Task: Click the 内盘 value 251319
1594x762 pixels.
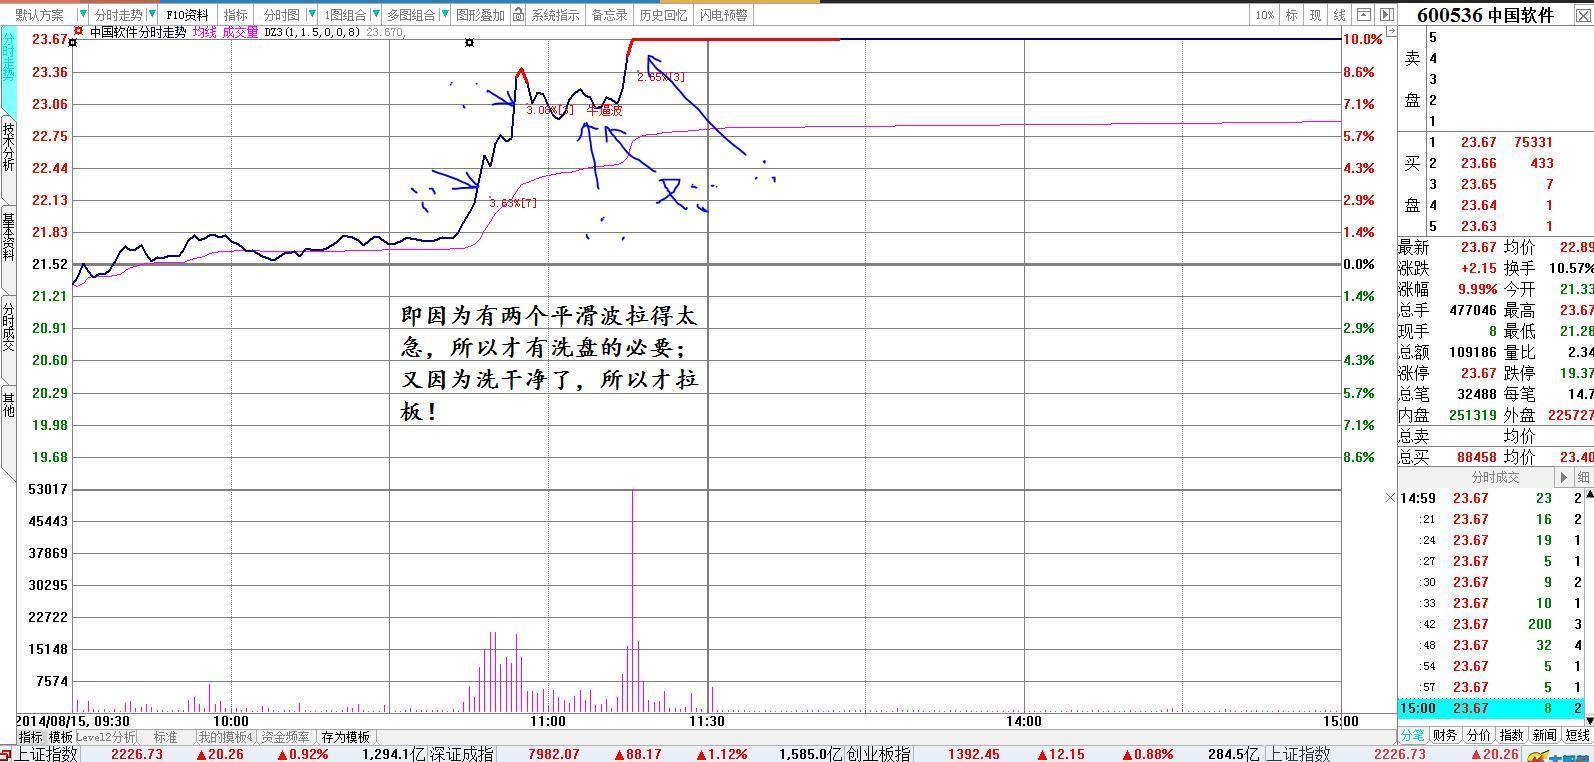Action: point(1473,415)
